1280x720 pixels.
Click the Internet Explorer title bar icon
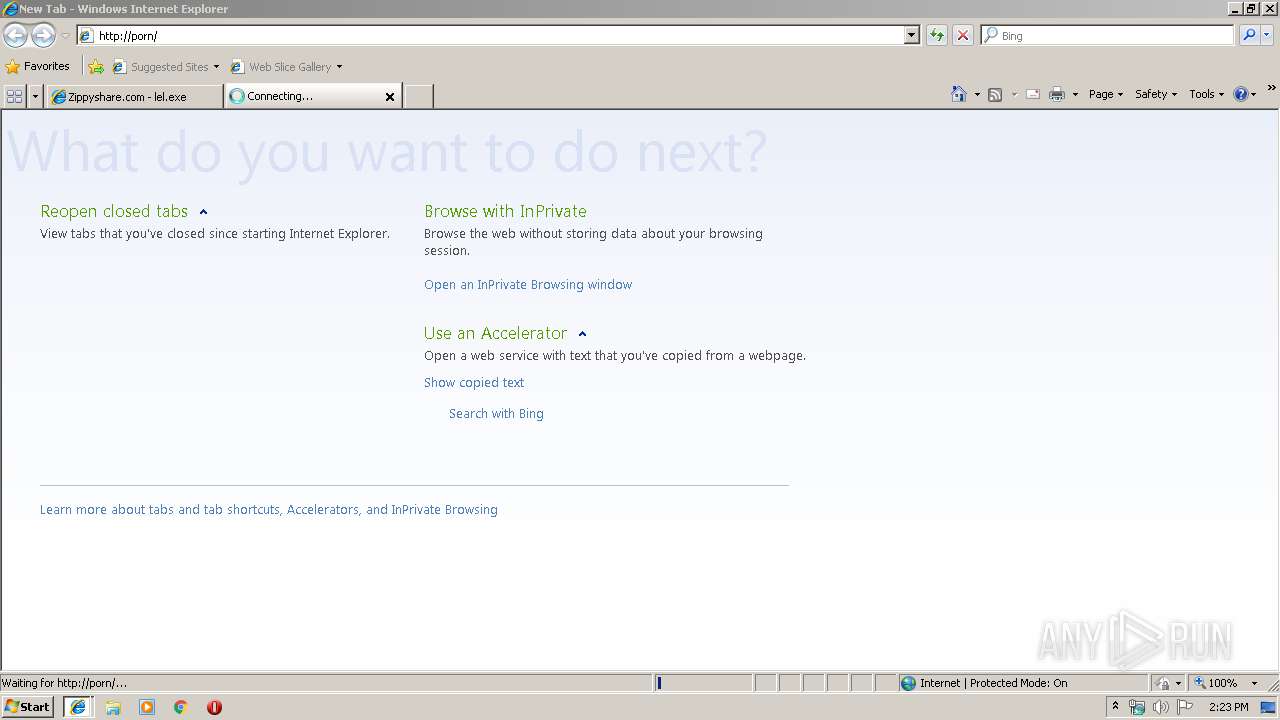(x=10, y=9)
